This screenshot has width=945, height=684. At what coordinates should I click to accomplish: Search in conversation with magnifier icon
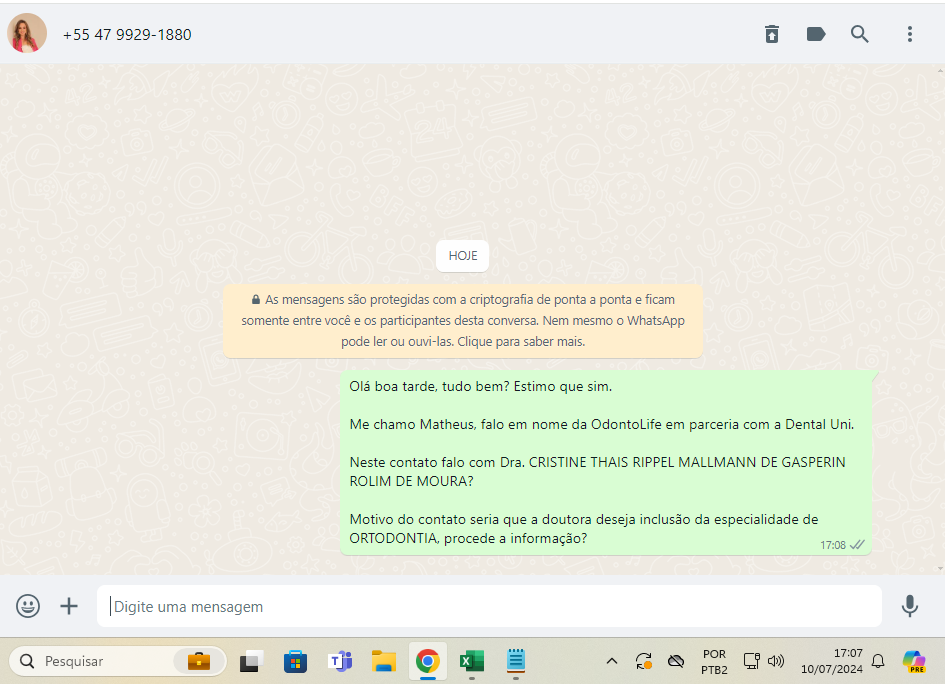(859, 34)
